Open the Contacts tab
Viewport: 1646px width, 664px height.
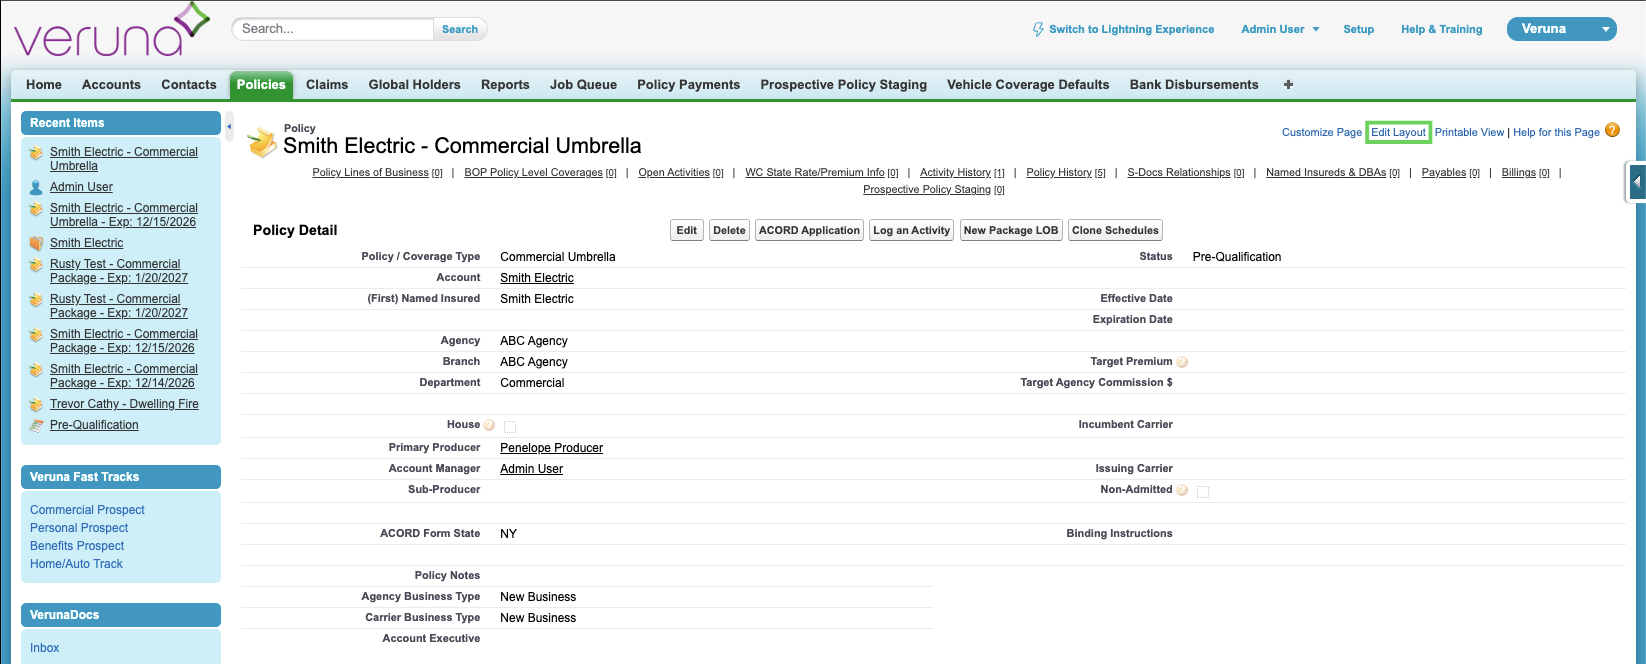(x=189, y=85)
